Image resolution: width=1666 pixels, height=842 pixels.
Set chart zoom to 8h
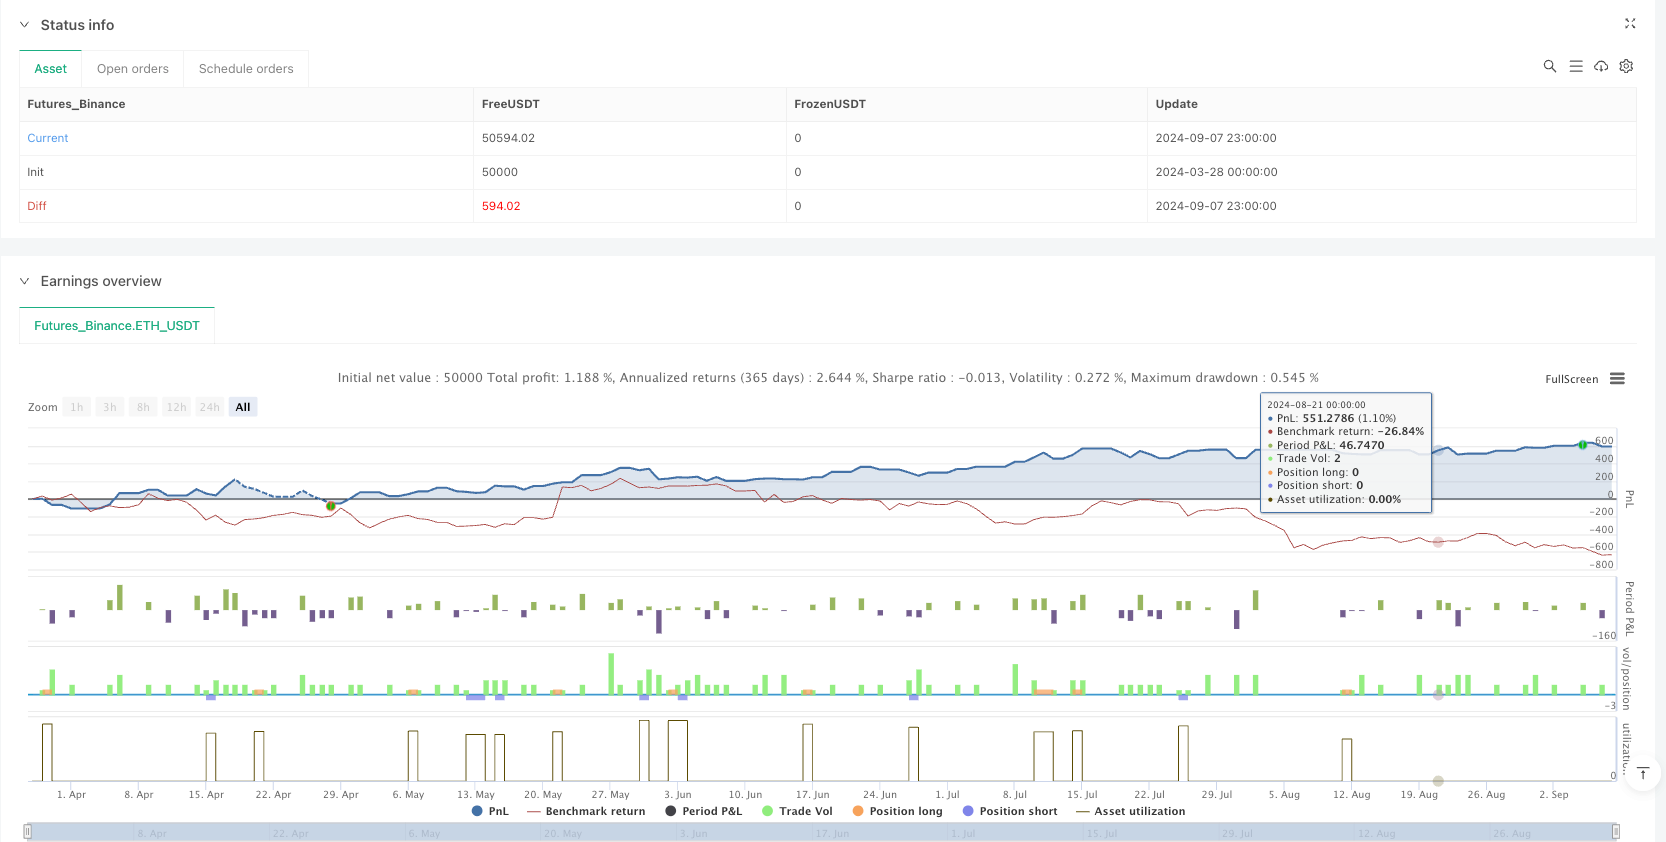coord(143,407)
